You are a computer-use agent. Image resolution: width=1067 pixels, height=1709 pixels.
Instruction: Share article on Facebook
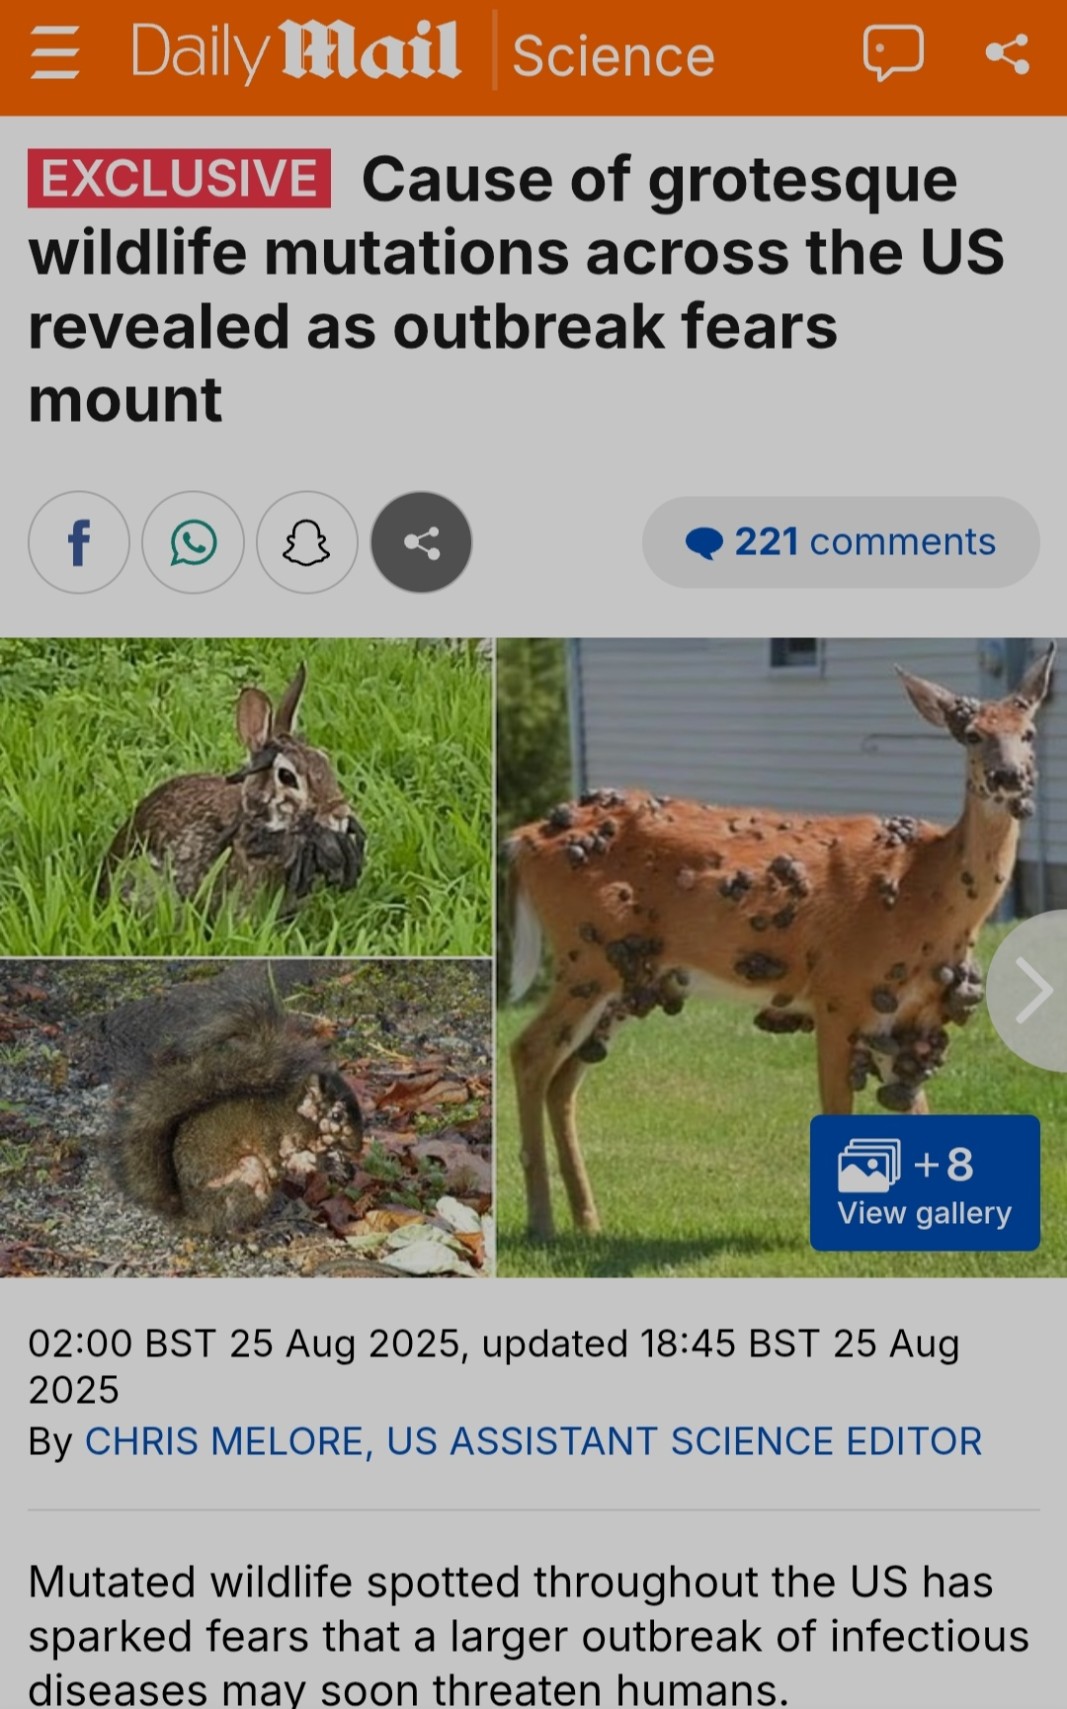(x=79, y=543)
